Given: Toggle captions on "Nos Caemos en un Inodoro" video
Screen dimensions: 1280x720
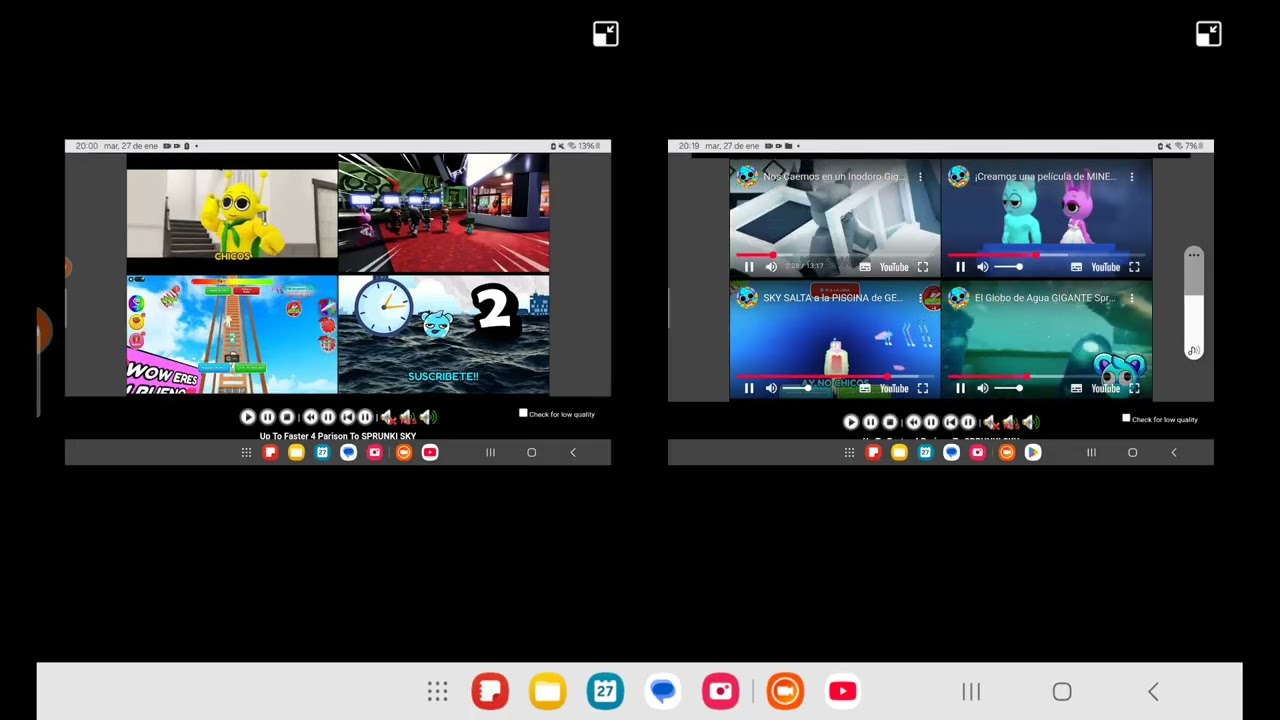Looking at the screenshot, I should [x=865, y=267].
